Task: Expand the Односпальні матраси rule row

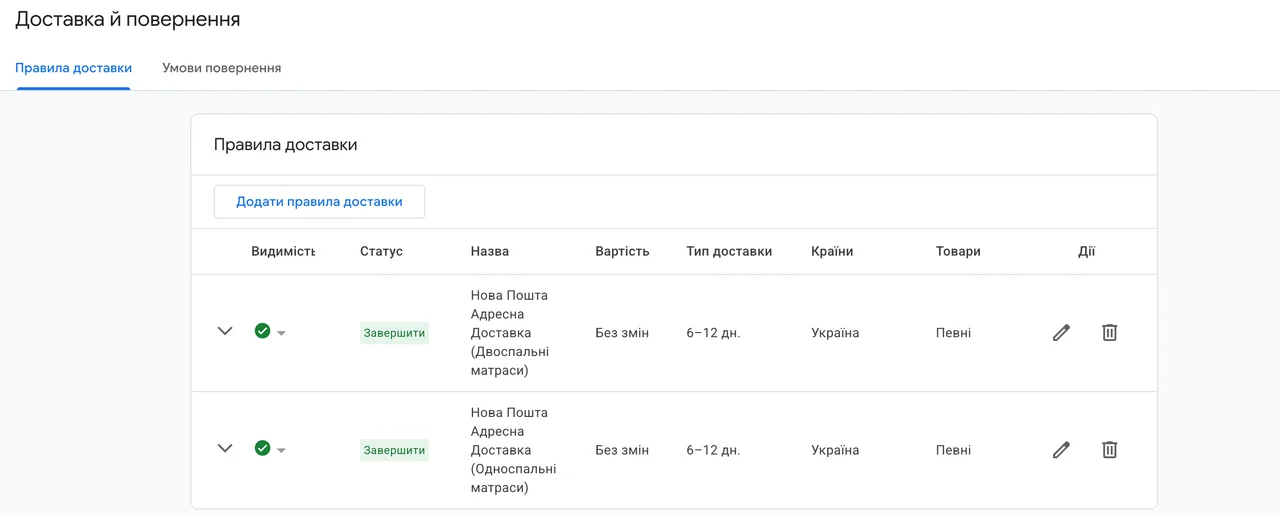Action: (x=225, y=448)
